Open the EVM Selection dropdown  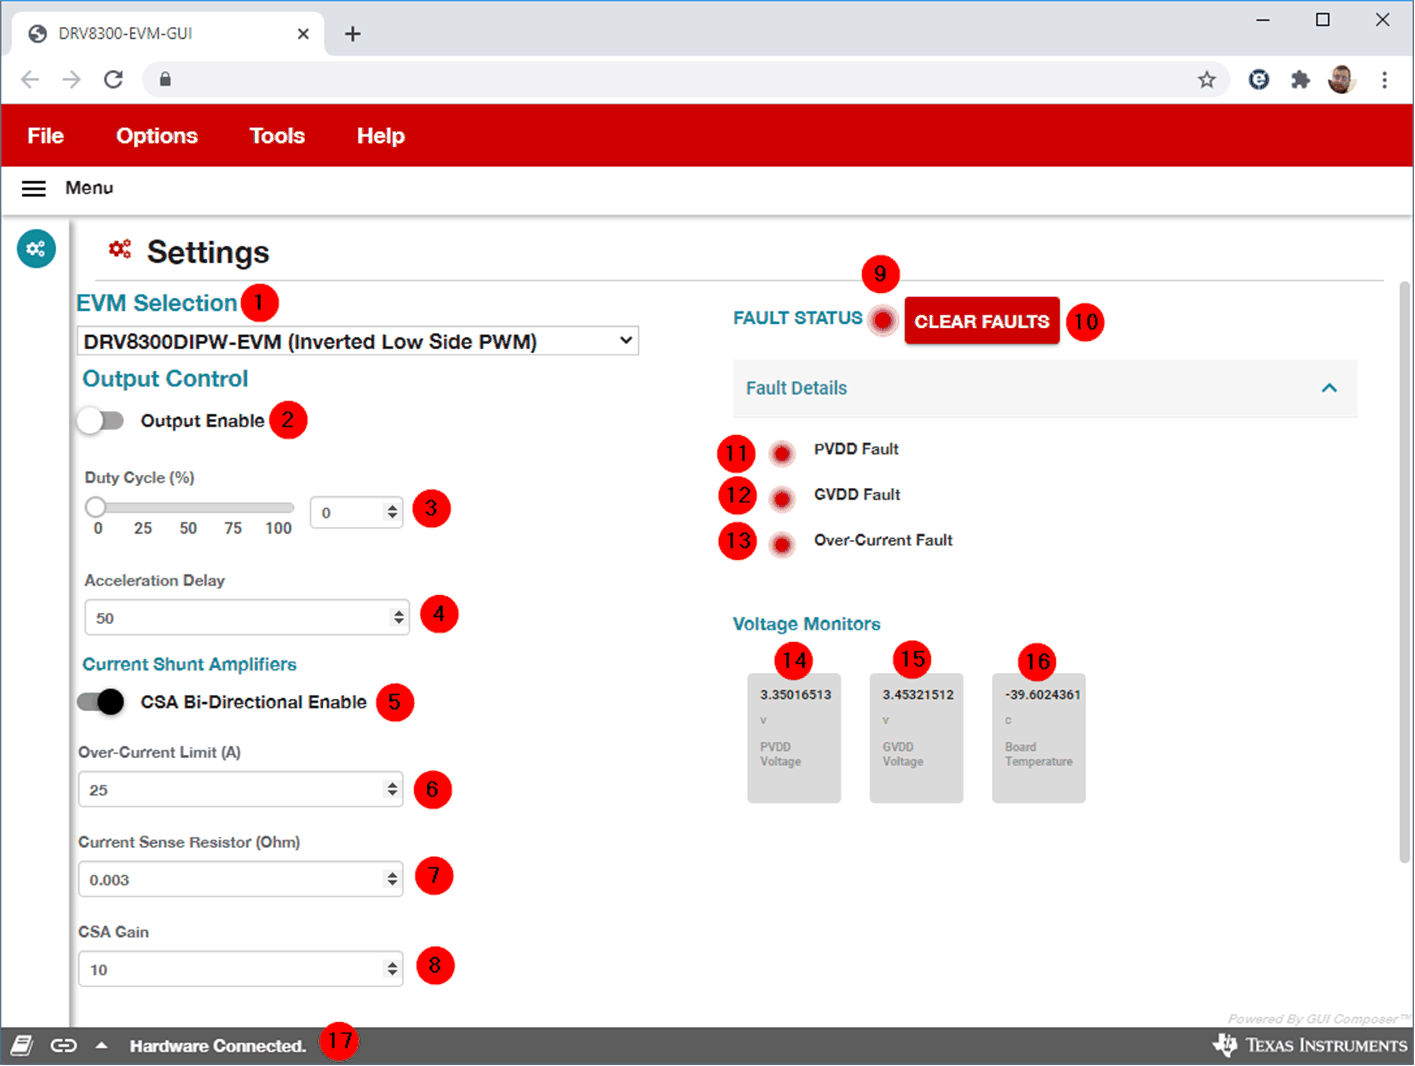[x=357, y=342]
